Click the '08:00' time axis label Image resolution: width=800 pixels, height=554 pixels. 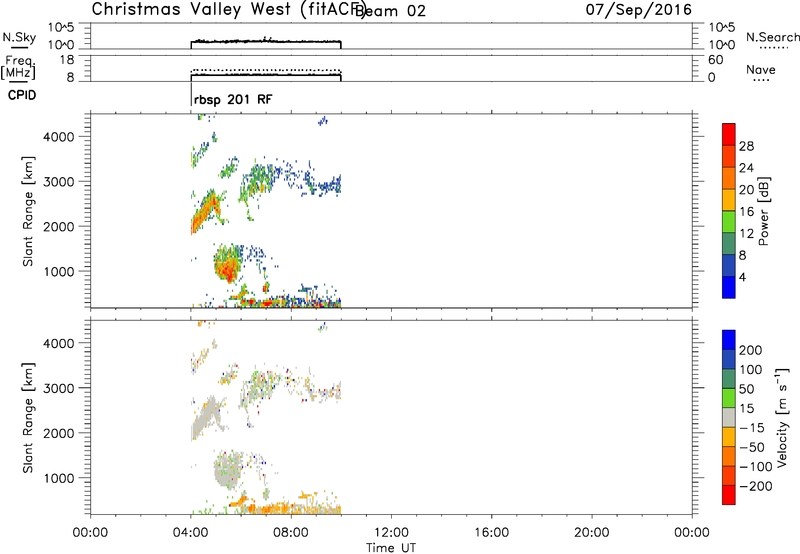pos(291,533)
